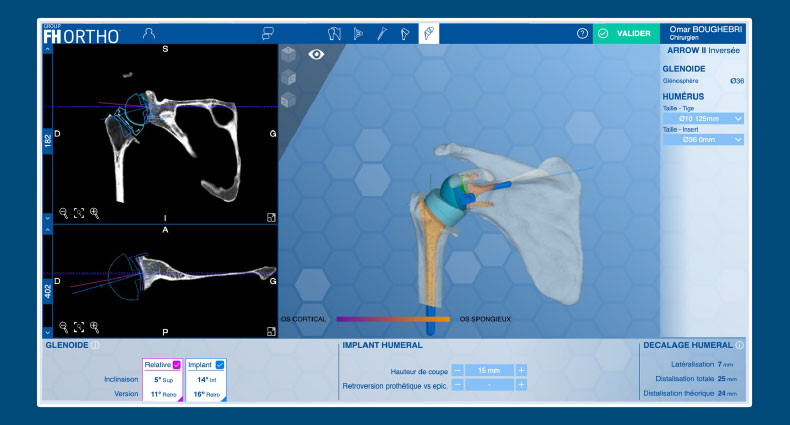Select the top cube view preset
The height and width of the screenshot is (425, 790).
(x=289, y=54)
